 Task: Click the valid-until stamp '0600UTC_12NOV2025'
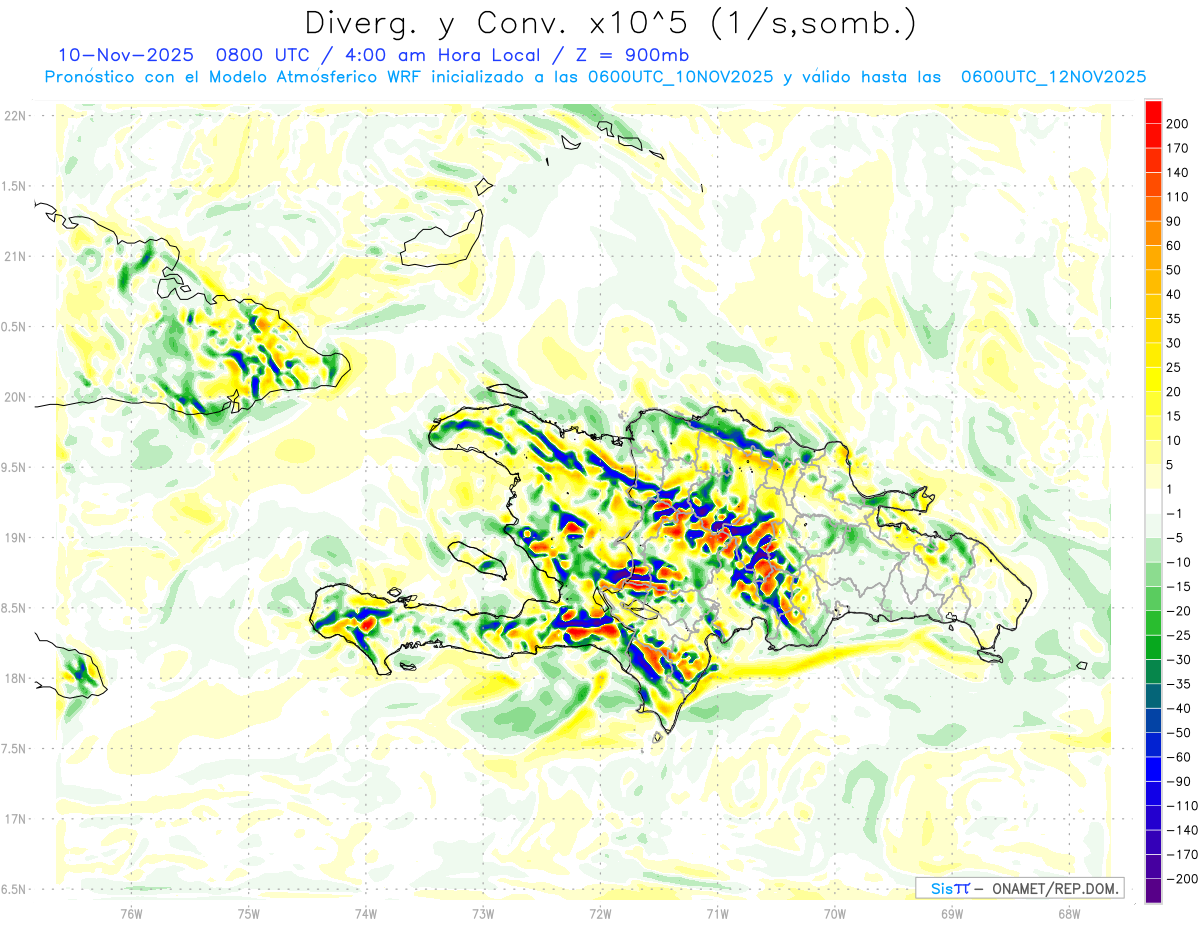point(1053,77)
